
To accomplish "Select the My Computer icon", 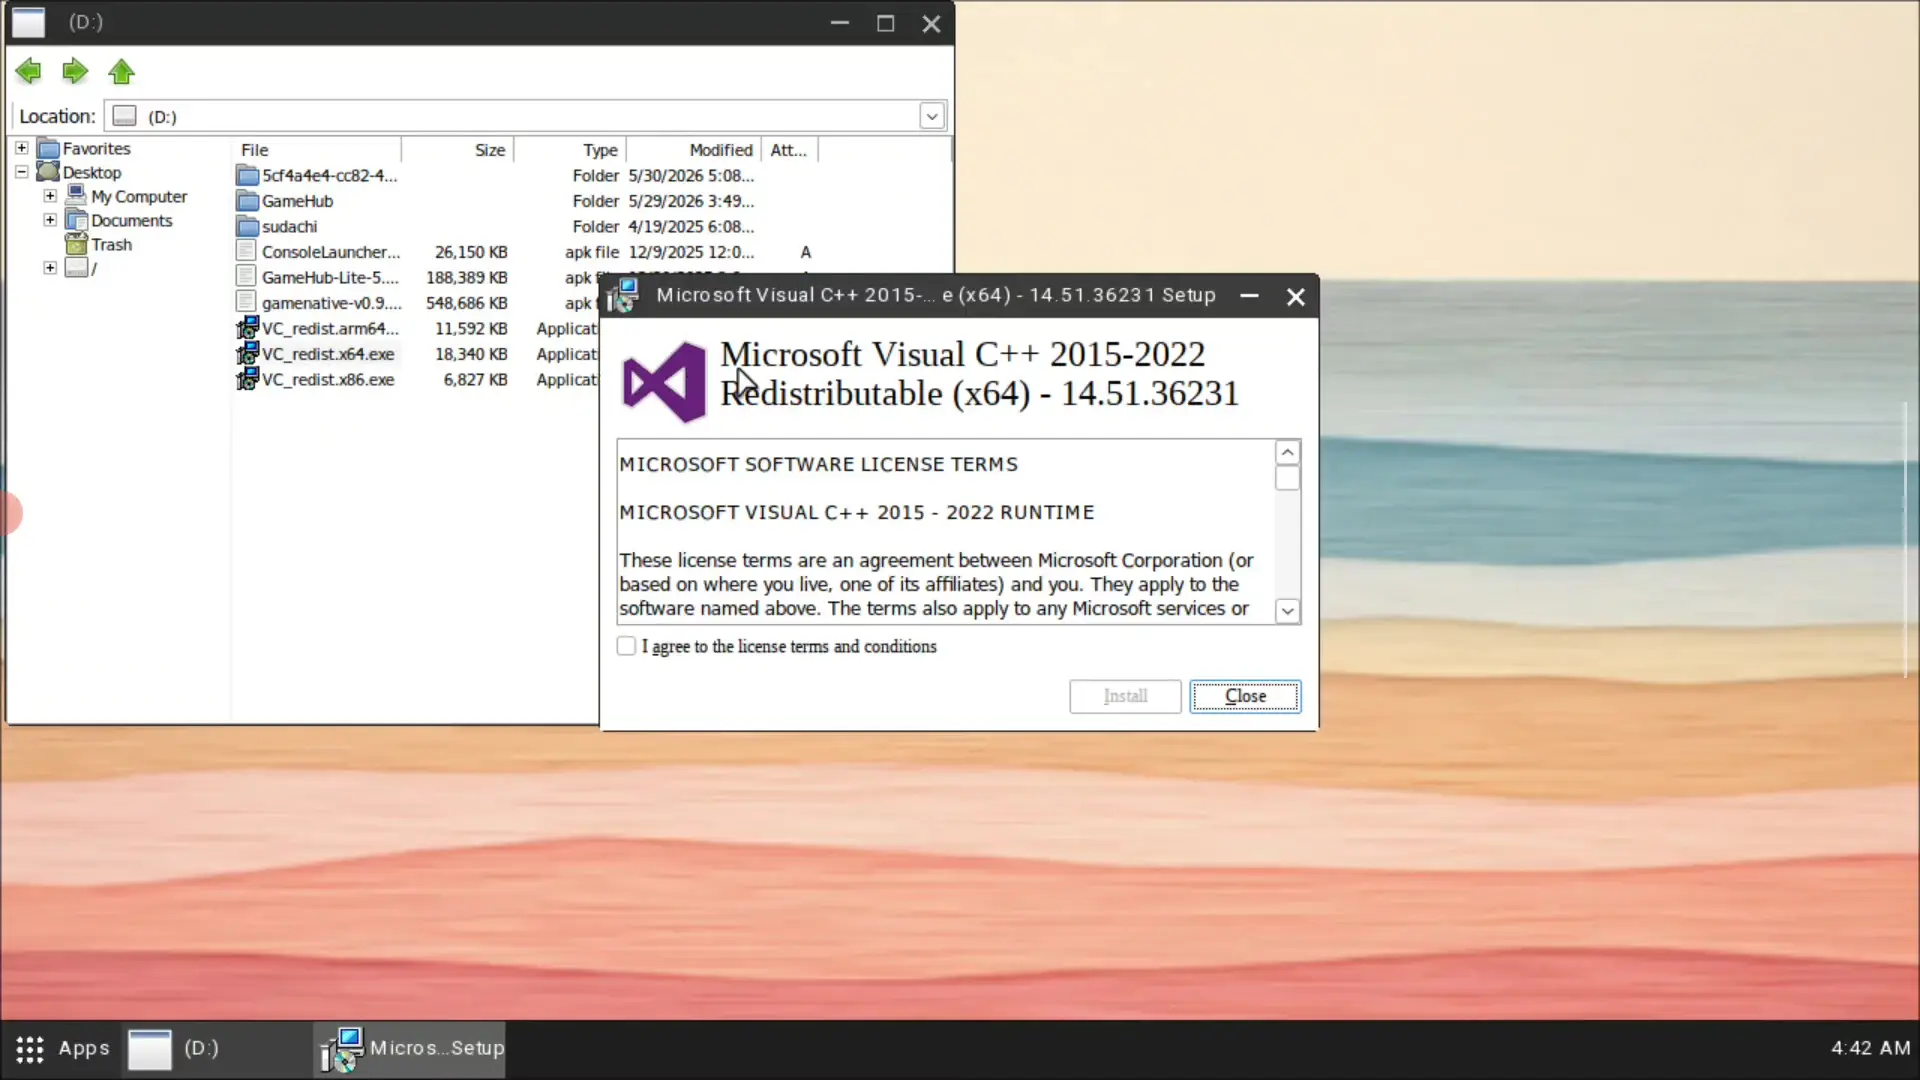I will (x=76, y=196).
